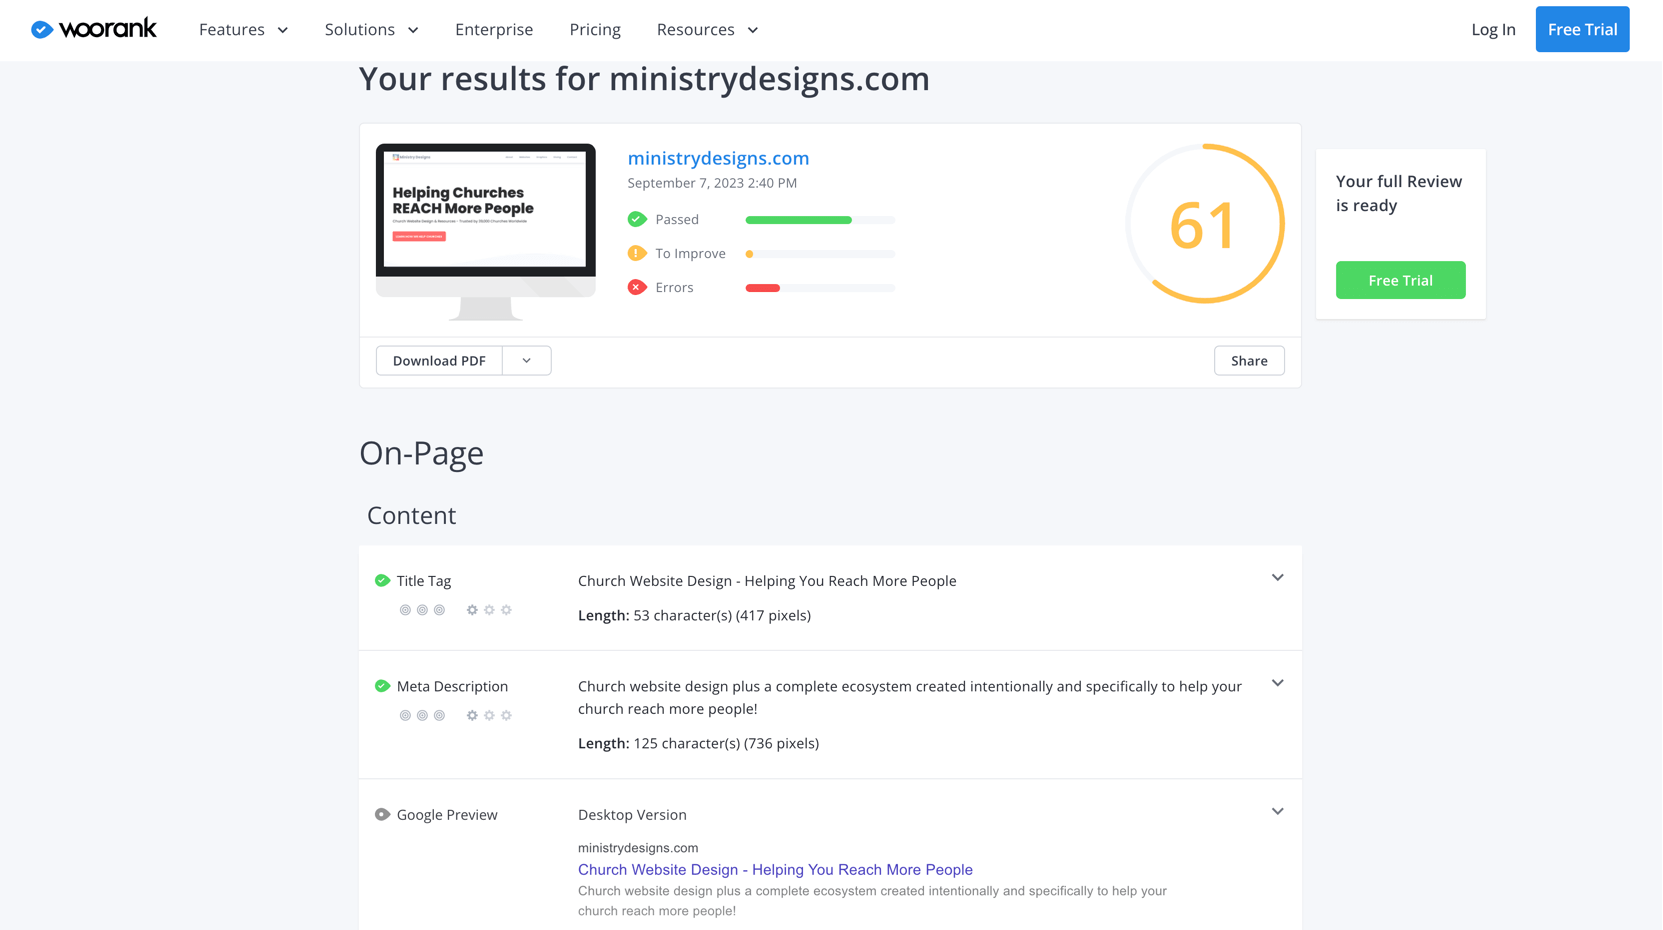
Task: Expand the Google Preview row chevron
Action: coord(1277,812)
